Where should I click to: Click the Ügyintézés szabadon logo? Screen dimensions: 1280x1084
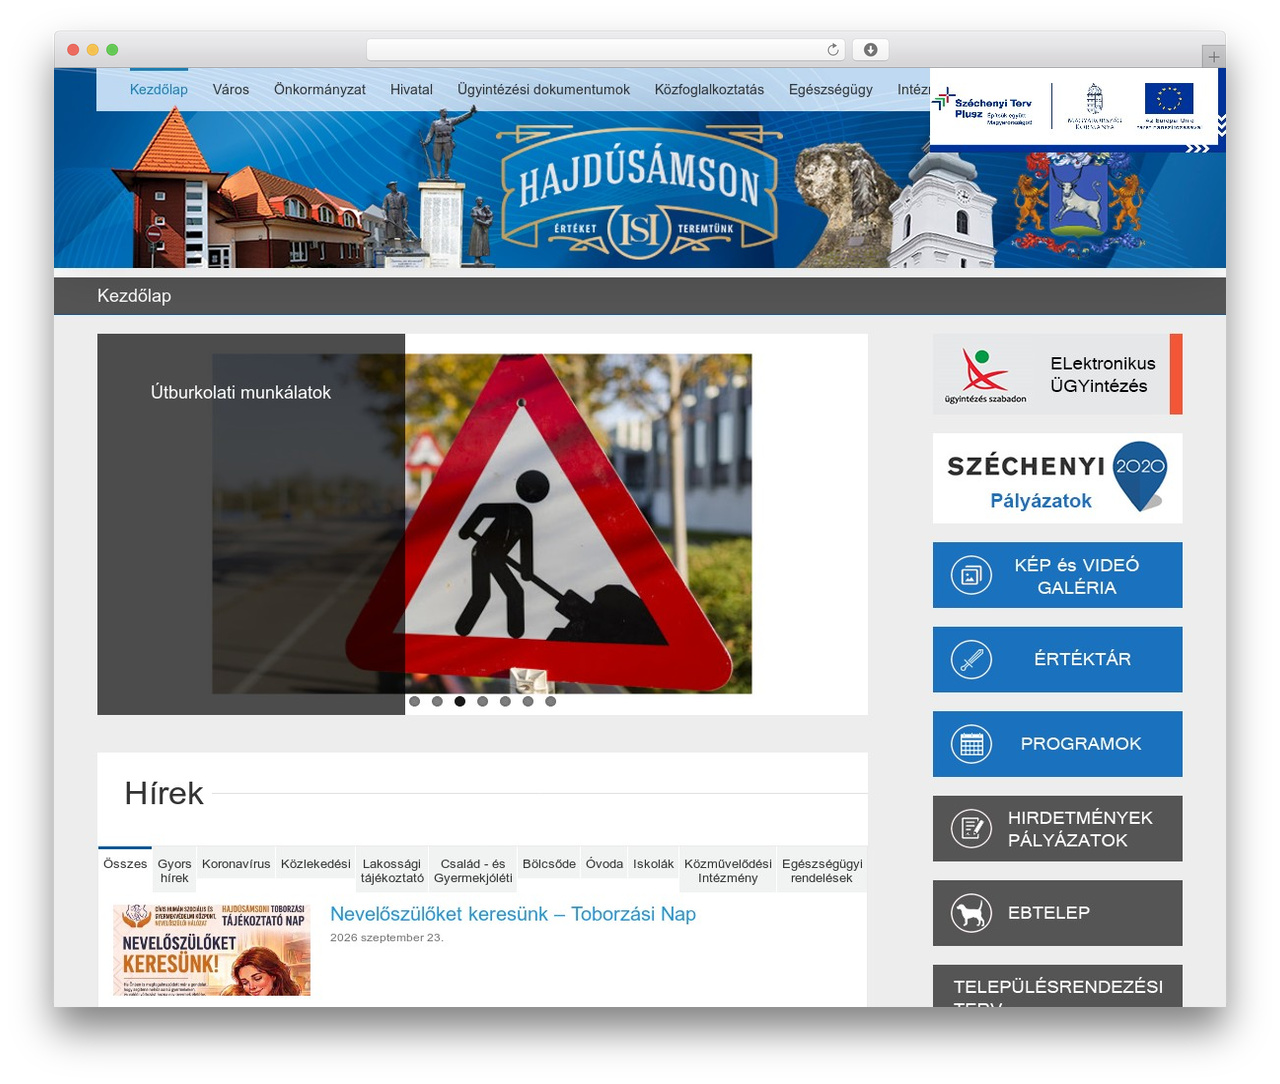985,375
